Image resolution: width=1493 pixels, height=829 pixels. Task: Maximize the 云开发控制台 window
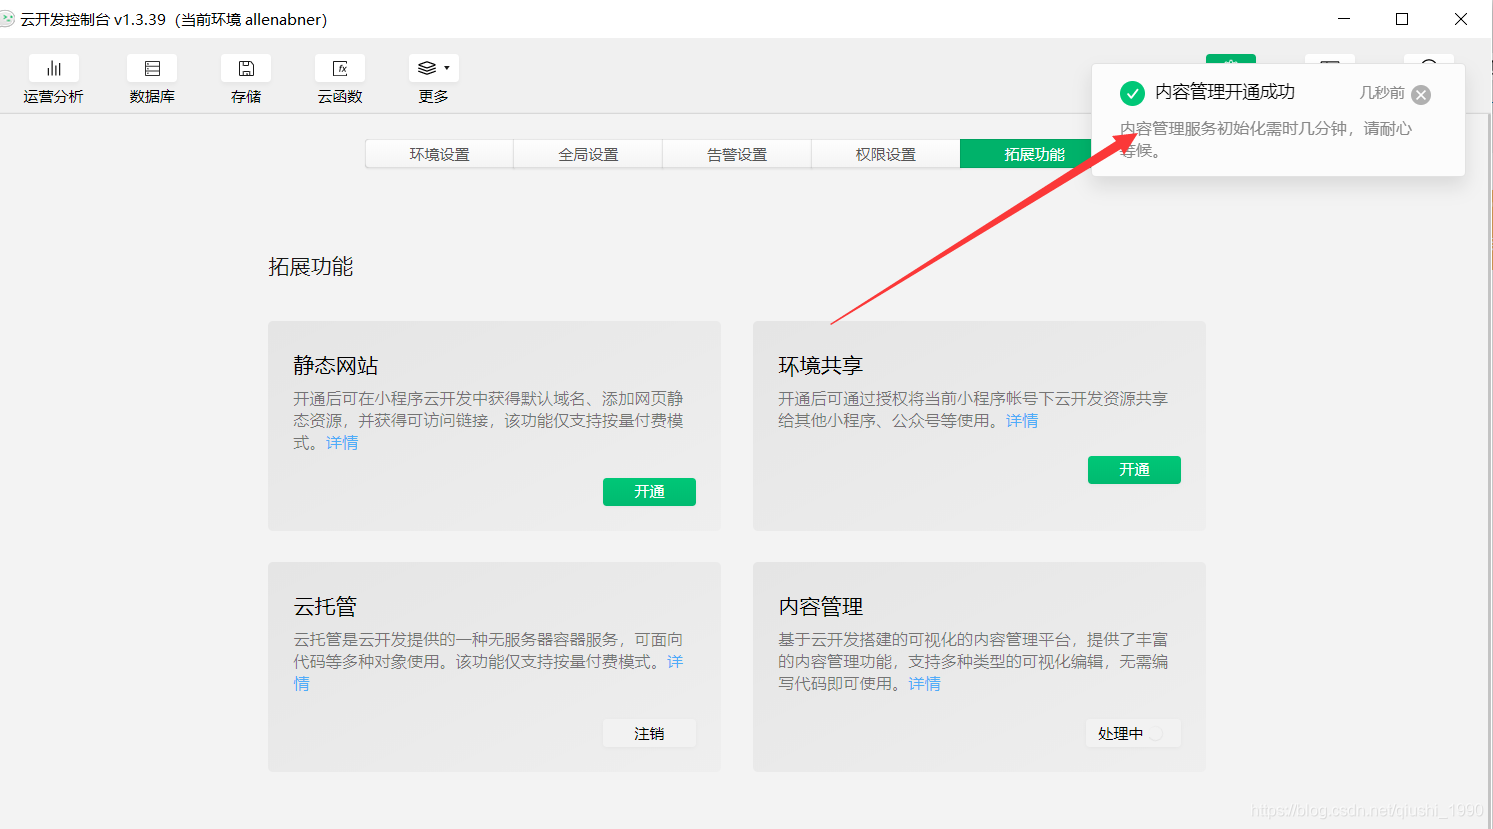coord(1402,19)
